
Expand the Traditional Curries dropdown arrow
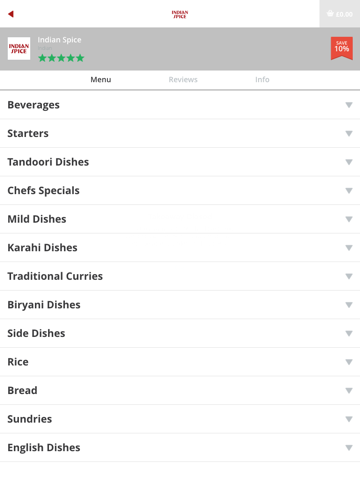(x=349, y=276)
